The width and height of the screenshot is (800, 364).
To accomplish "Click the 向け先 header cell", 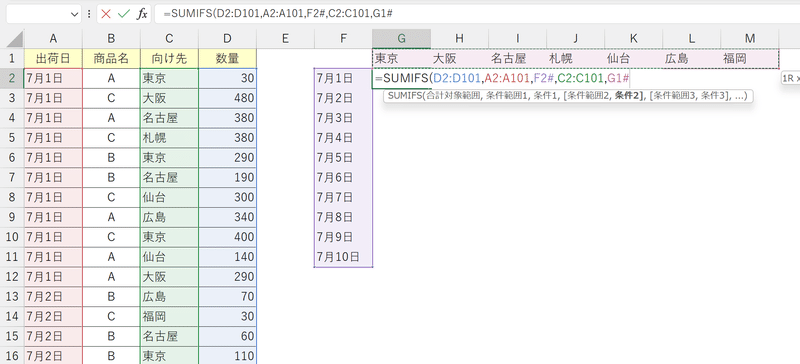I will coord(169,59).
